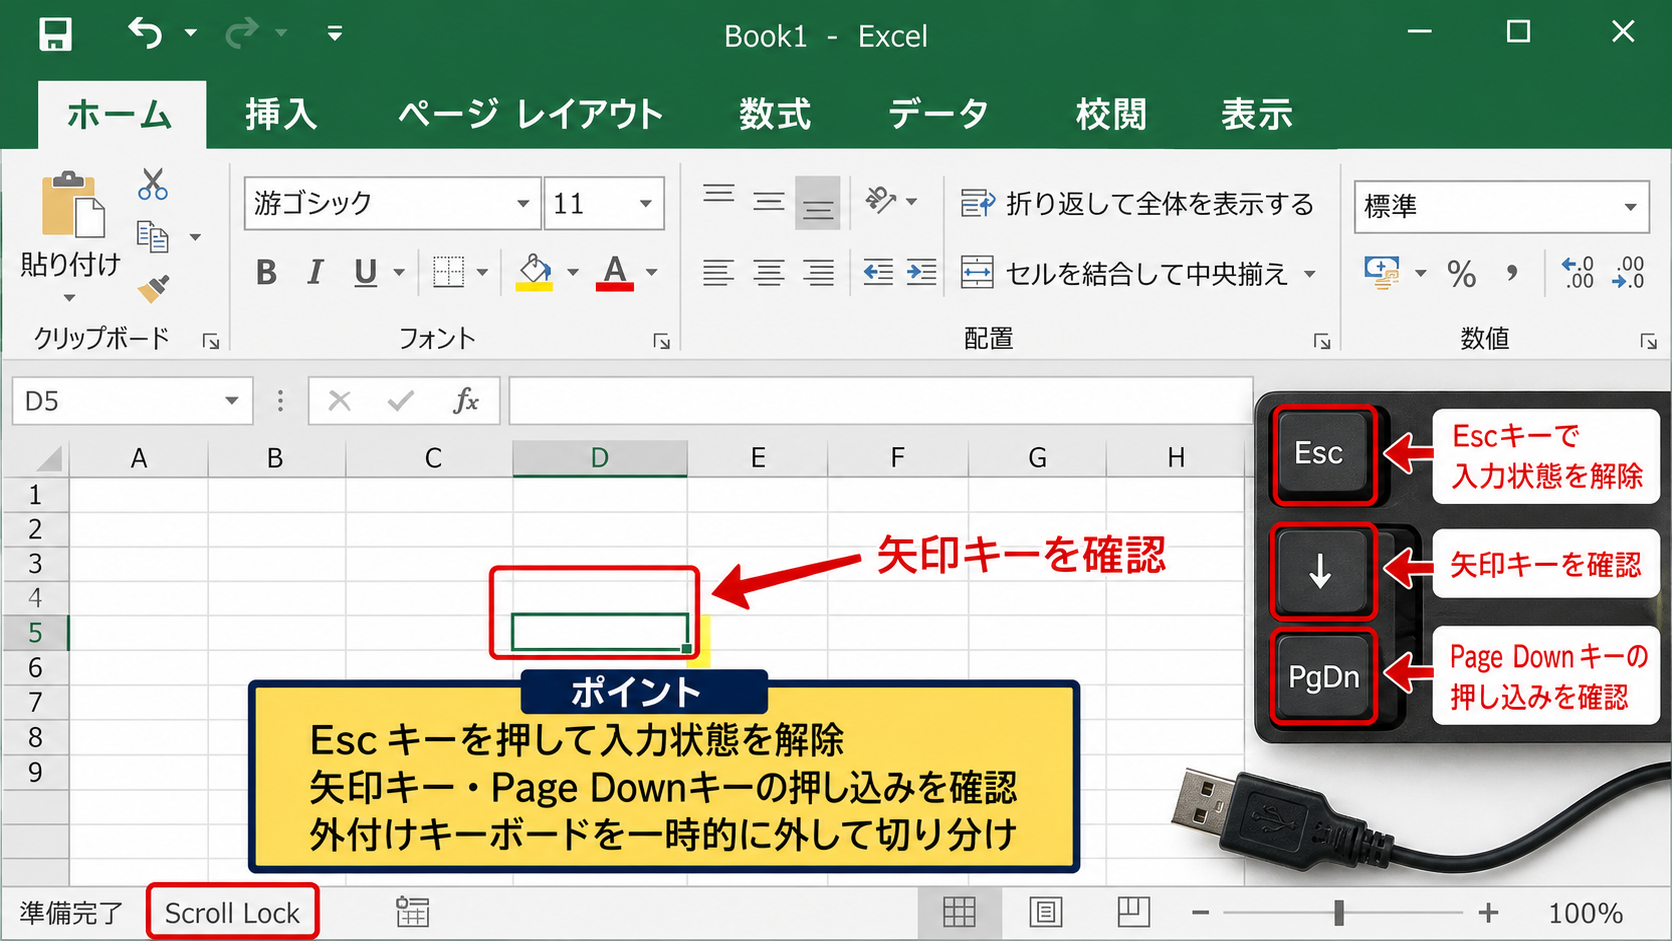Image resolution: width=1672 pixels, height=941 pixels.
Task: Toggle bottom vertical alignment
Action: pyautogui.click(x=818, y=203)
